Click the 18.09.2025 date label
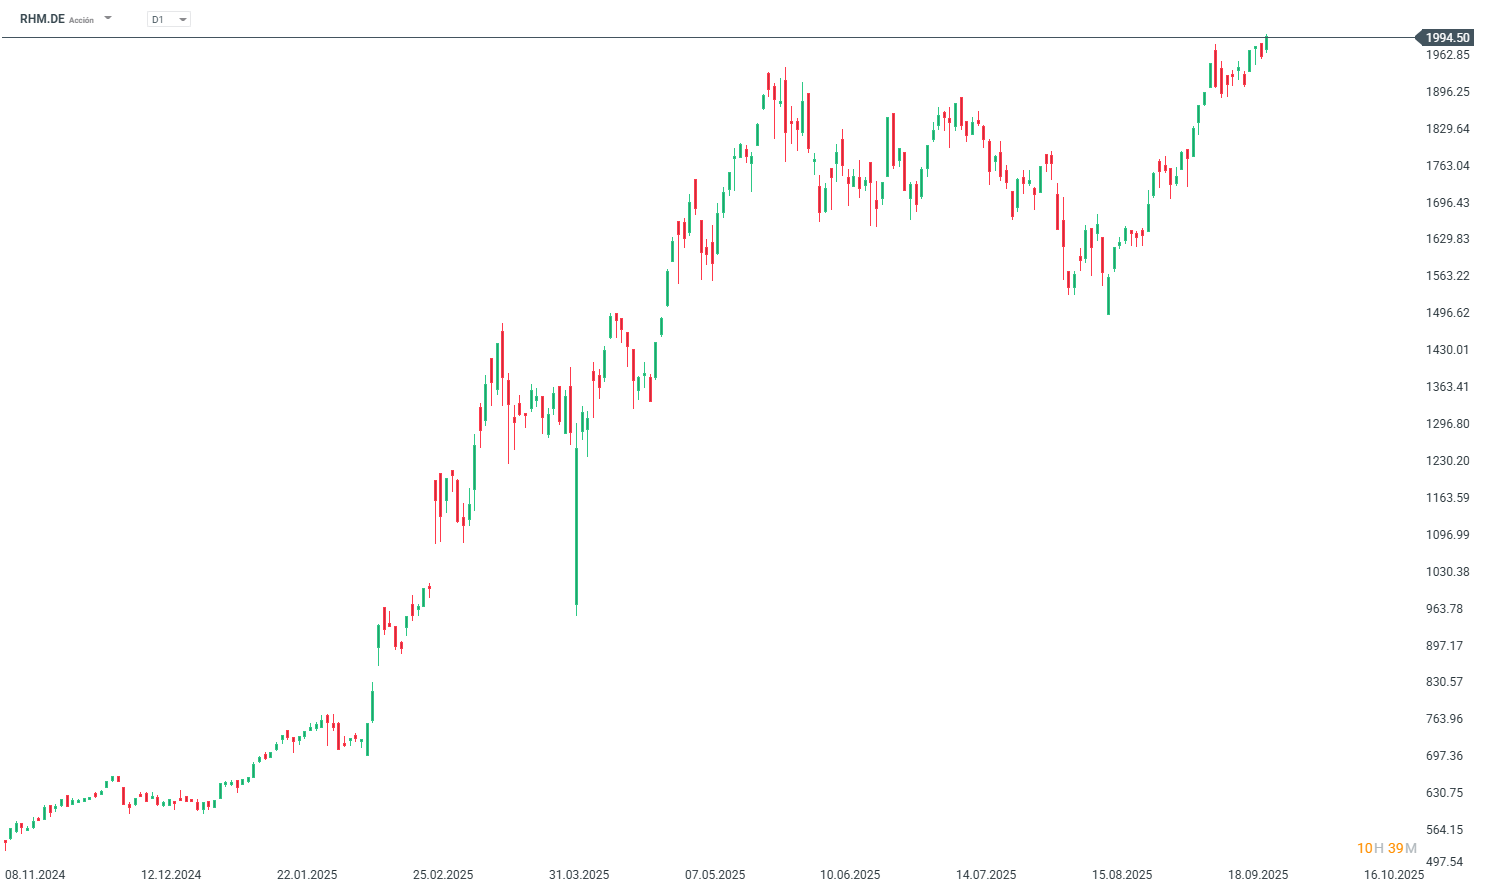Screen dimensions: 1485x892 [x=1258, y=874]
